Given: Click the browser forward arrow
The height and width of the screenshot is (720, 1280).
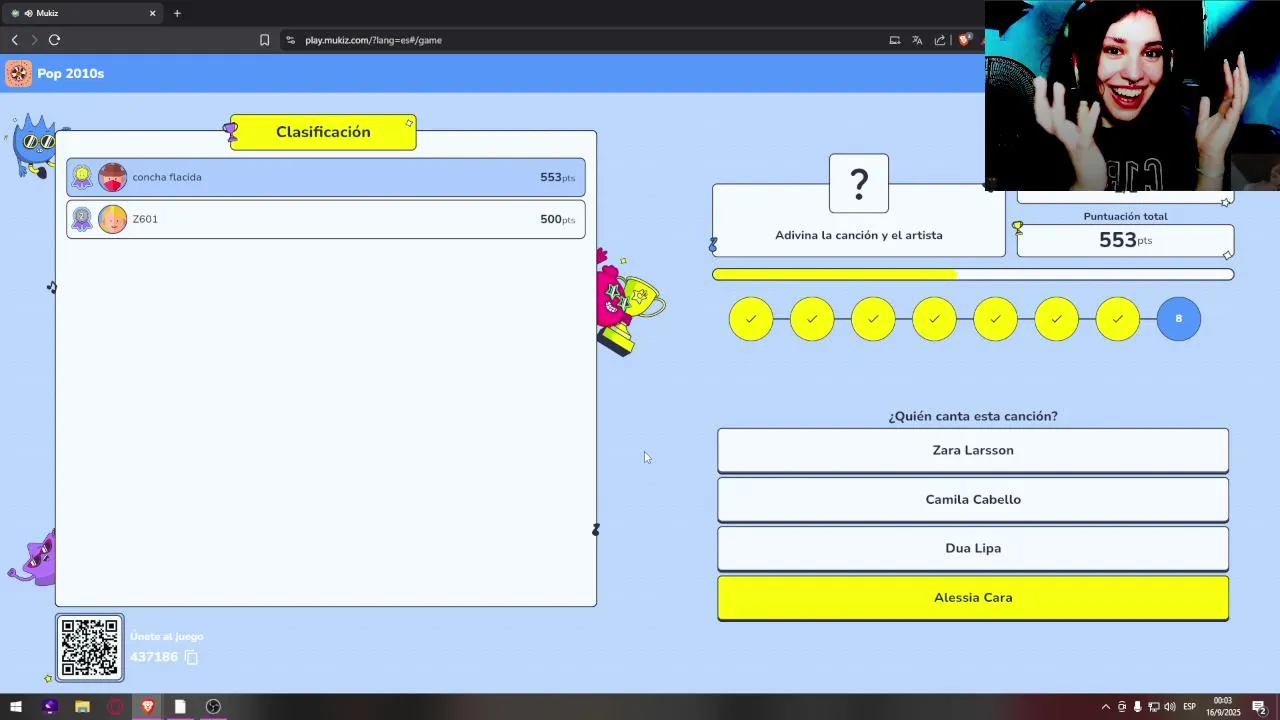Looking at the screenshot, I should [x=34, y=40].
